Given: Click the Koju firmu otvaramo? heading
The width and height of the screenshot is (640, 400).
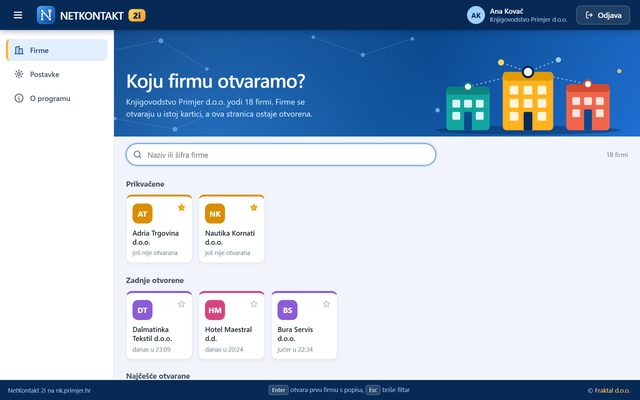Looking at the screenshot, I should click(x=216, y=81).
